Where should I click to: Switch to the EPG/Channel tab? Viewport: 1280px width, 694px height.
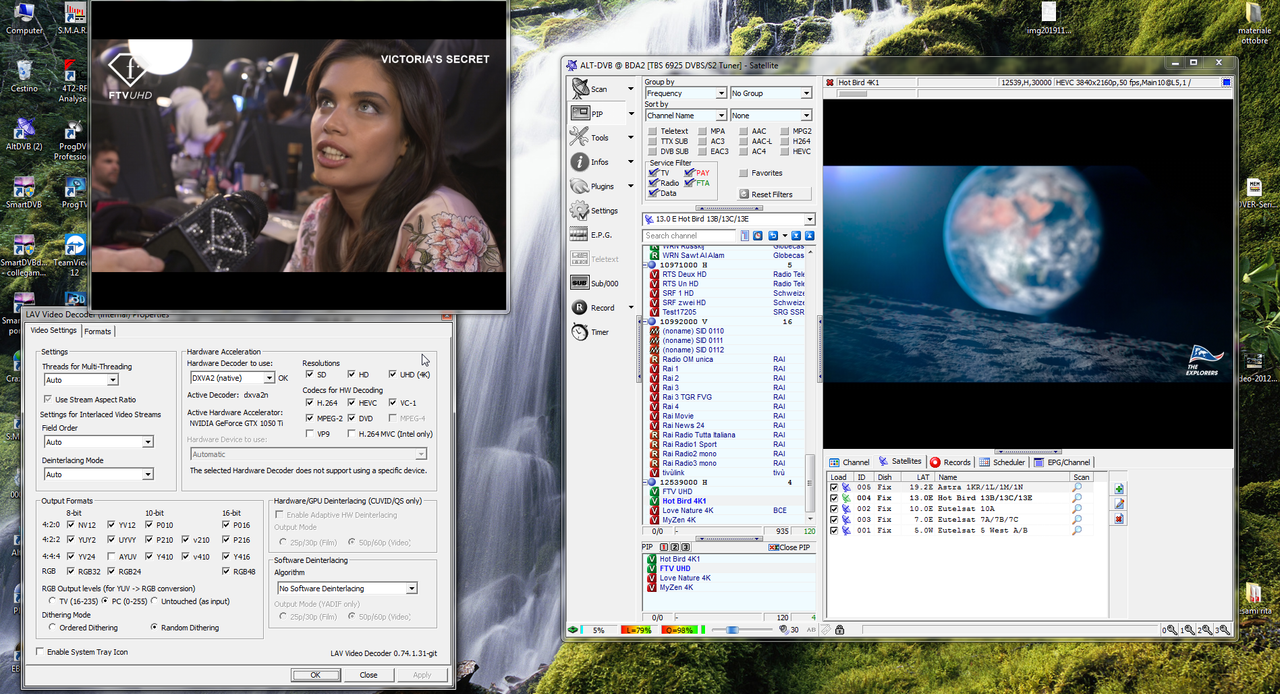pyautogui.click(x=1063, y=462)
